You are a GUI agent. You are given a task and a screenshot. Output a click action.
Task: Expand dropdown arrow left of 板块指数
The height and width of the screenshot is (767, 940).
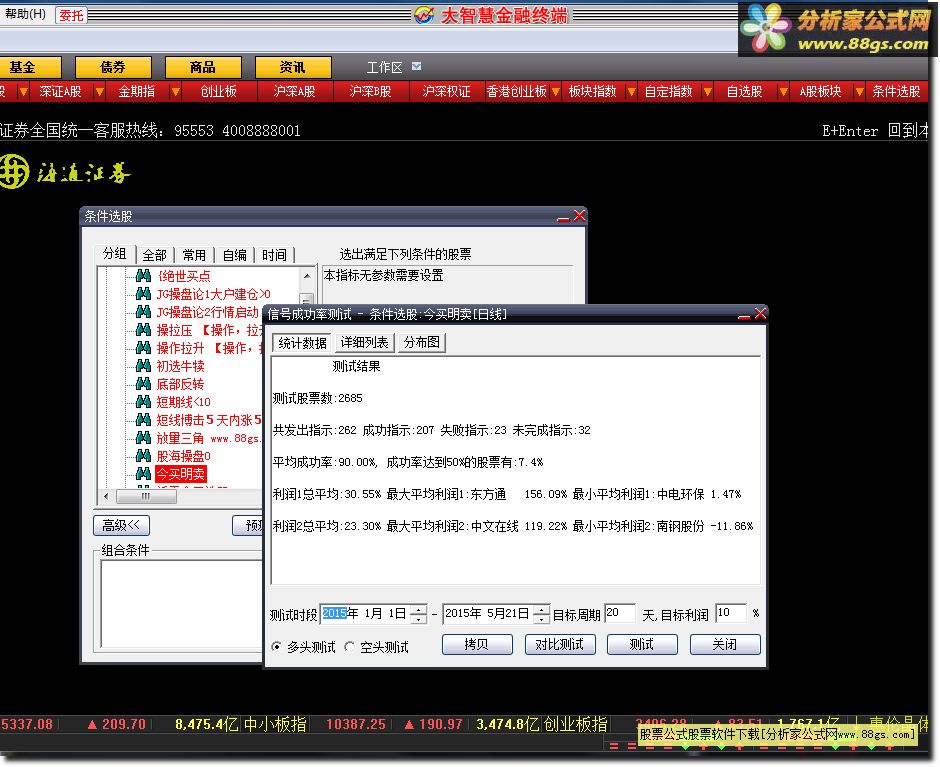(x=556, y=92)
